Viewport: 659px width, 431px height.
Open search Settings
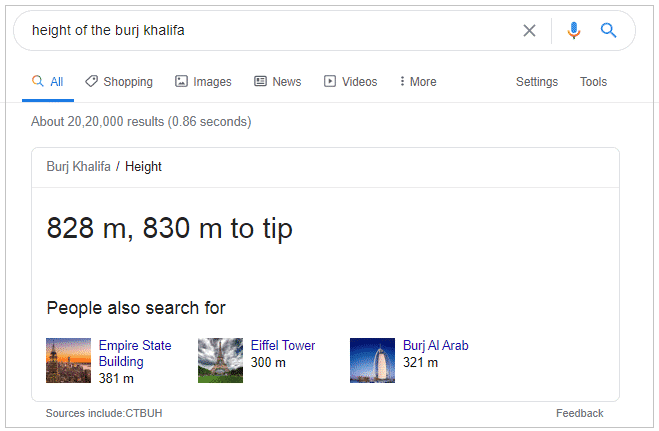coord(537,82)
